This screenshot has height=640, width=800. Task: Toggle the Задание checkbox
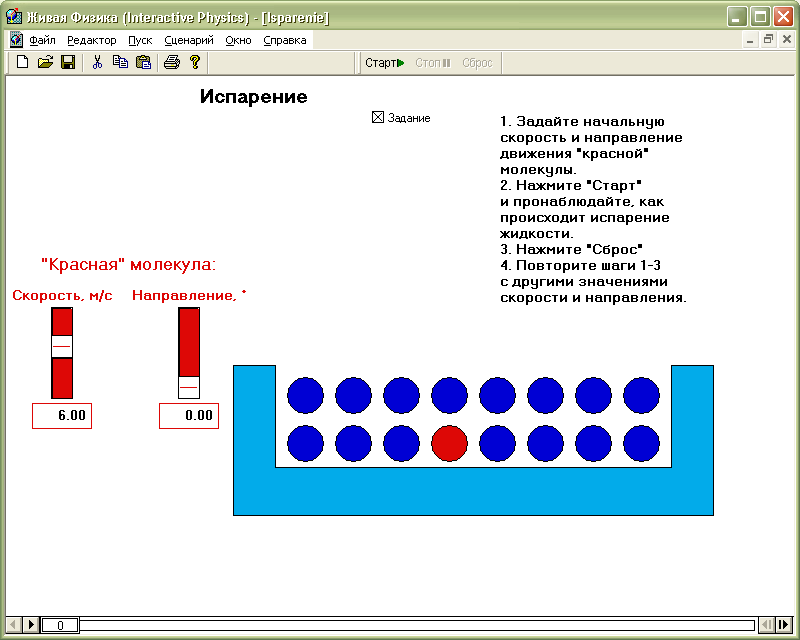click(x=378, y=117)
